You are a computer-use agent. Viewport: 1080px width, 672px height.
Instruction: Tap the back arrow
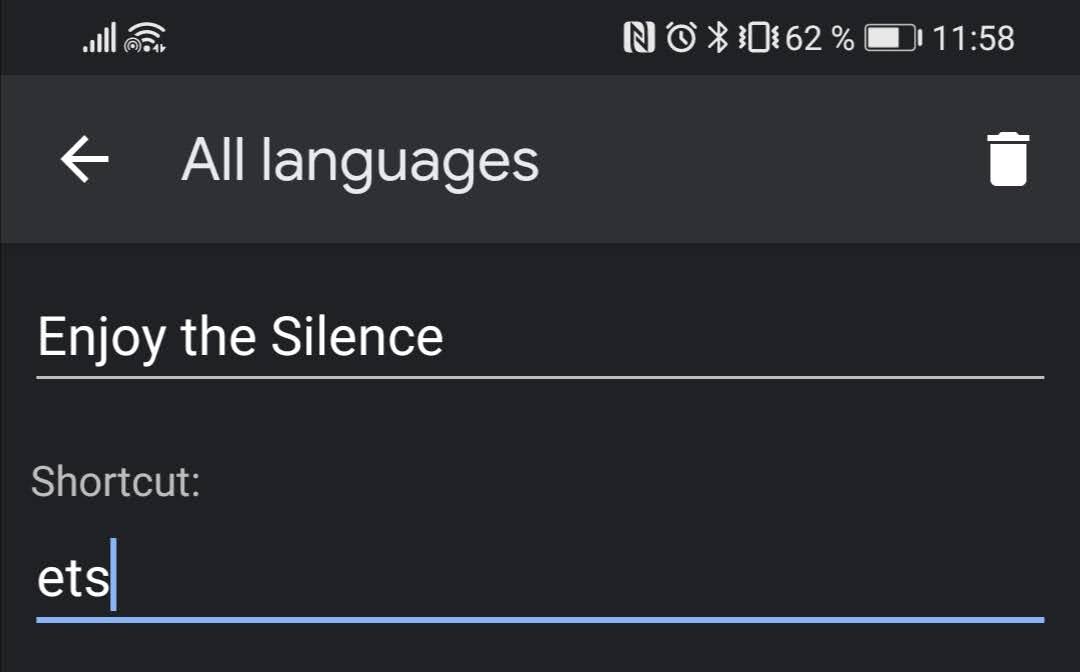84,159
